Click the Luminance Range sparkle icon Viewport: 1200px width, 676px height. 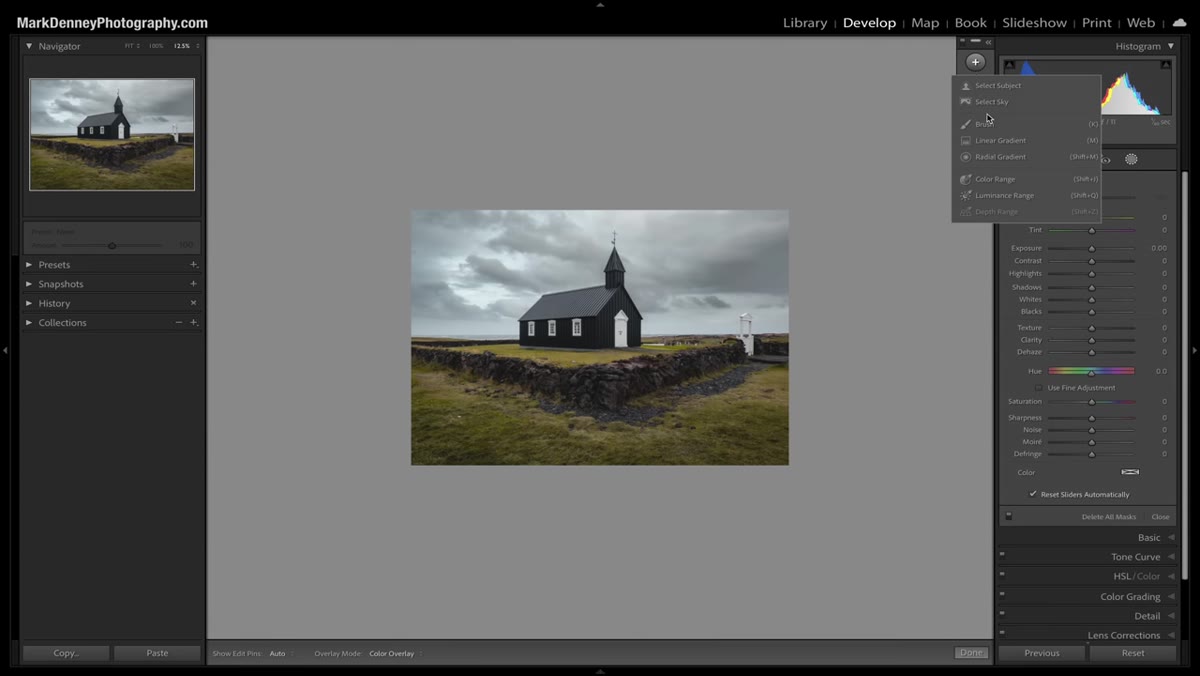[x=965, y=196]
